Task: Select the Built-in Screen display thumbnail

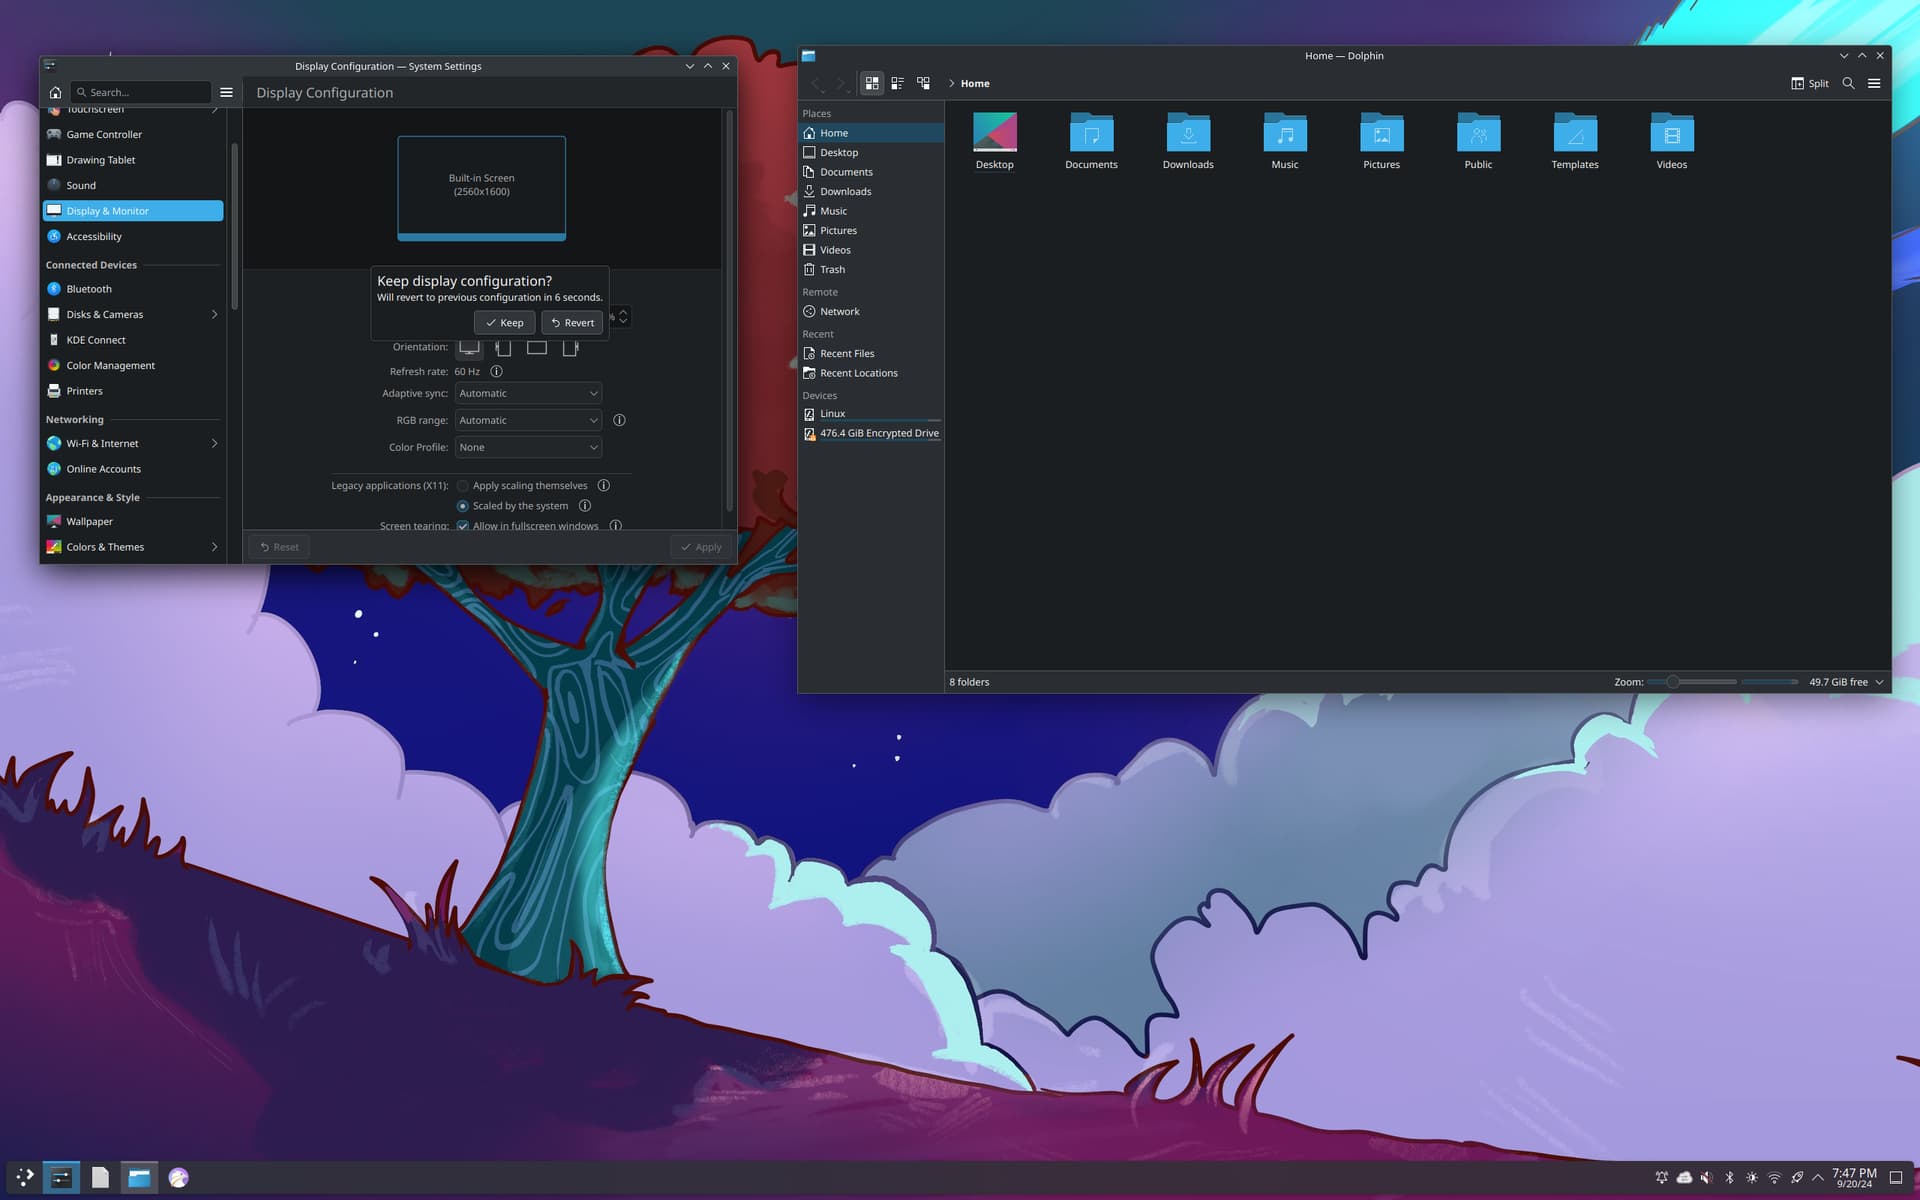Action: click(481, 188)
